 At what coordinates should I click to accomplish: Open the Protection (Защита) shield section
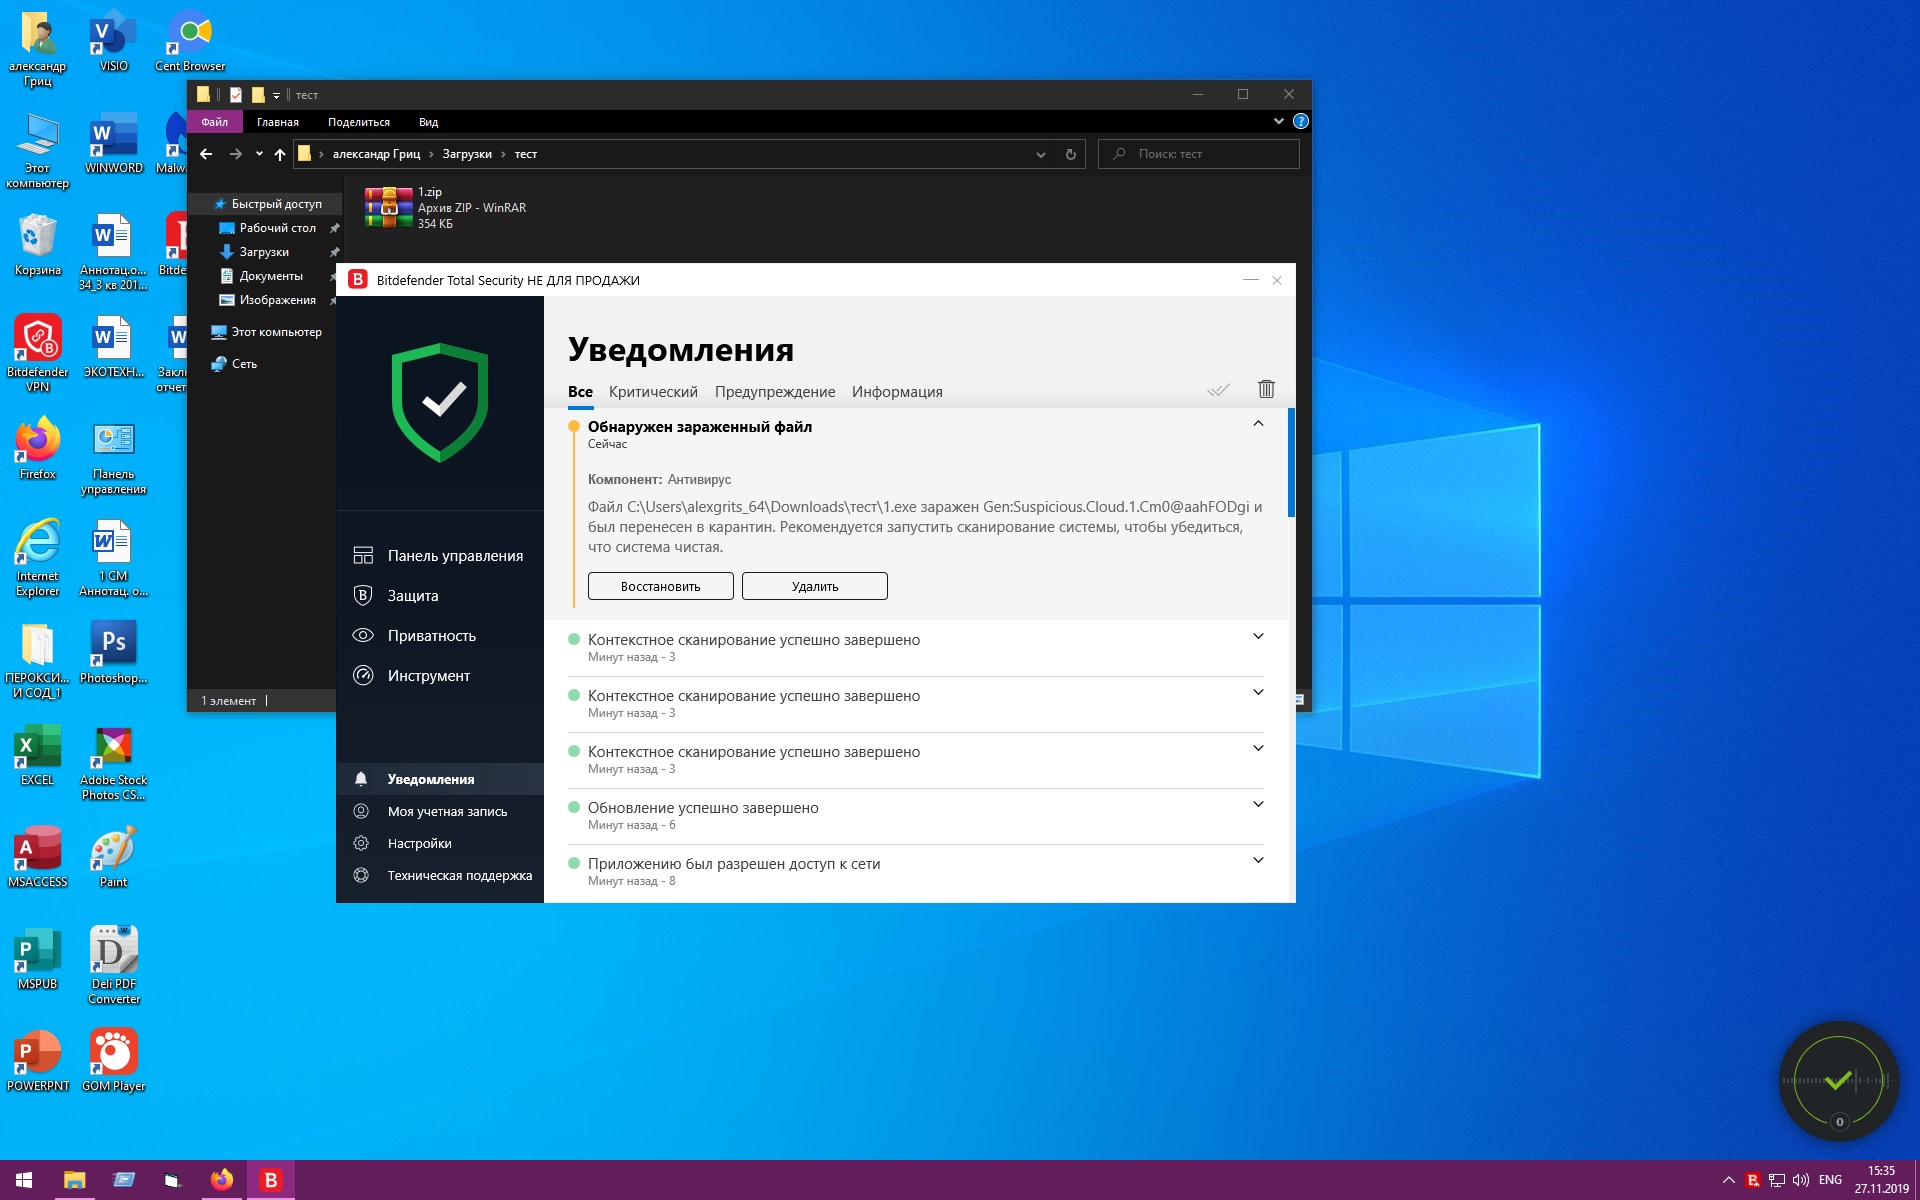click(x=412, y=596)
